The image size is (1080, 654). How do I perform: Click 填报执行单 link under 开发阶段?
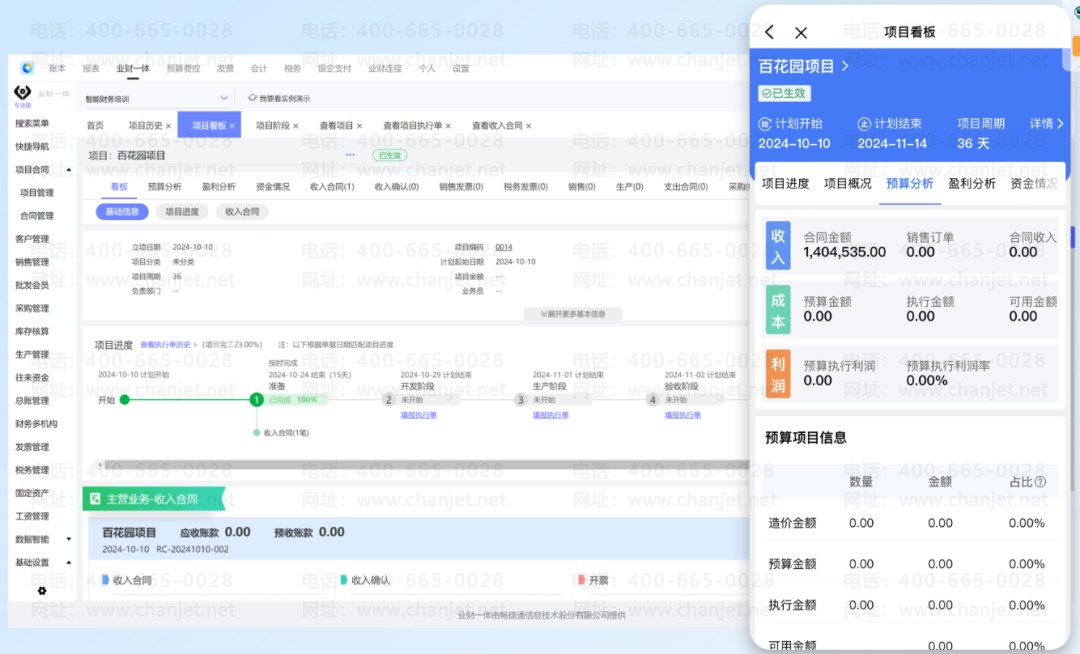pyautogui.click(x=418, y=415)
